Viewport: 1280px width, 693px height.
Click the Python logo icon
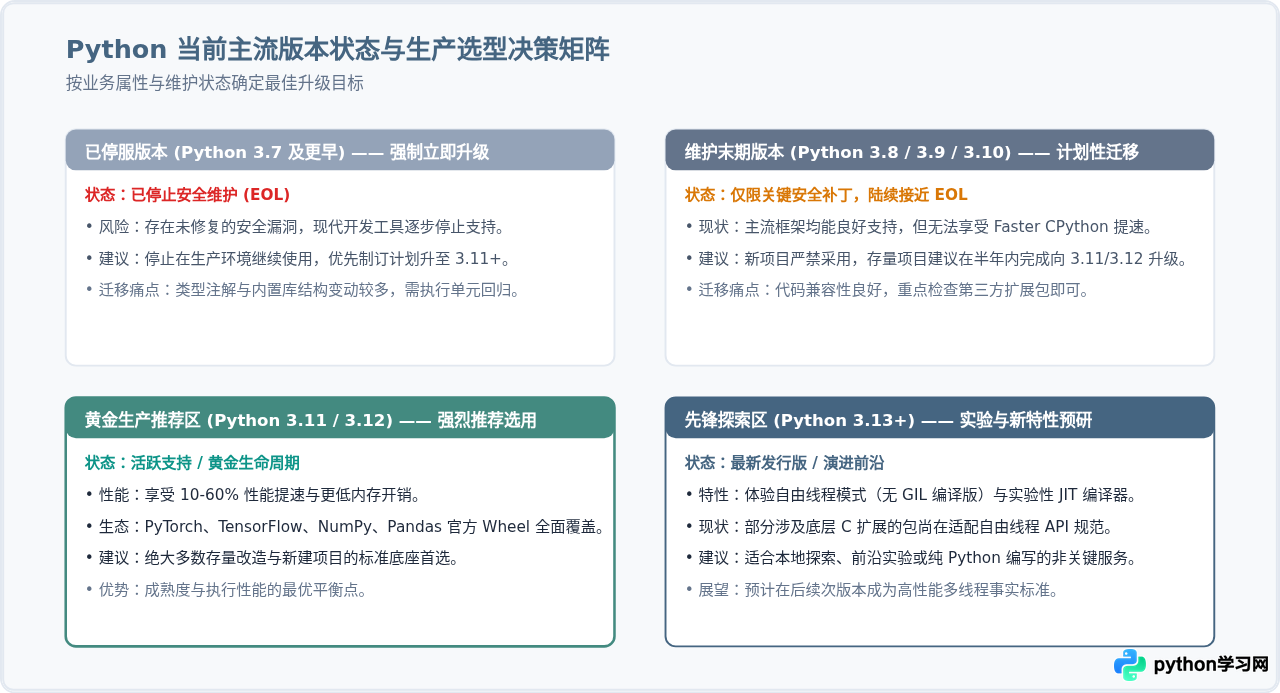pos(1130,665)
